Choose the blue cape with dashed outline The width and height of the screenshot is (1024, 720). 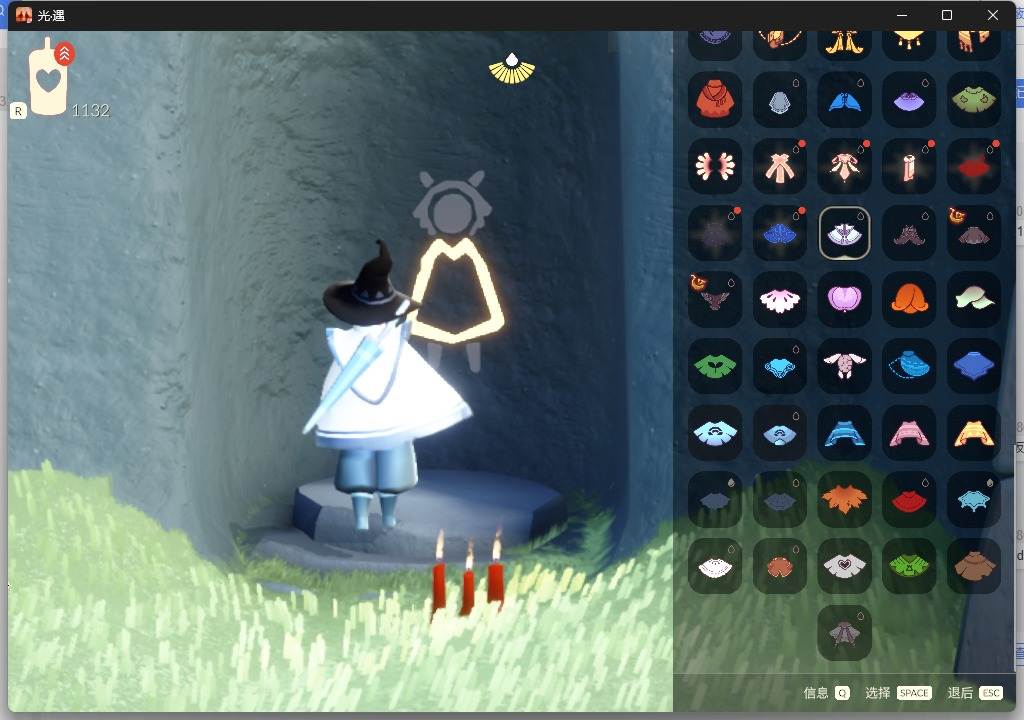coord(909,367)
